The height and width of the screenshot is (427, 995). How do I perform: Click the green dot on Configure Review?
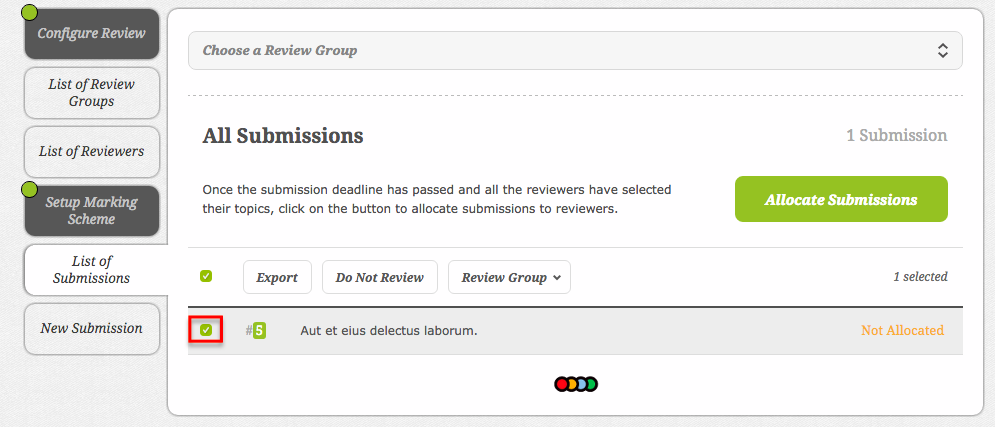pyautogui.click(x=29, y=12)
